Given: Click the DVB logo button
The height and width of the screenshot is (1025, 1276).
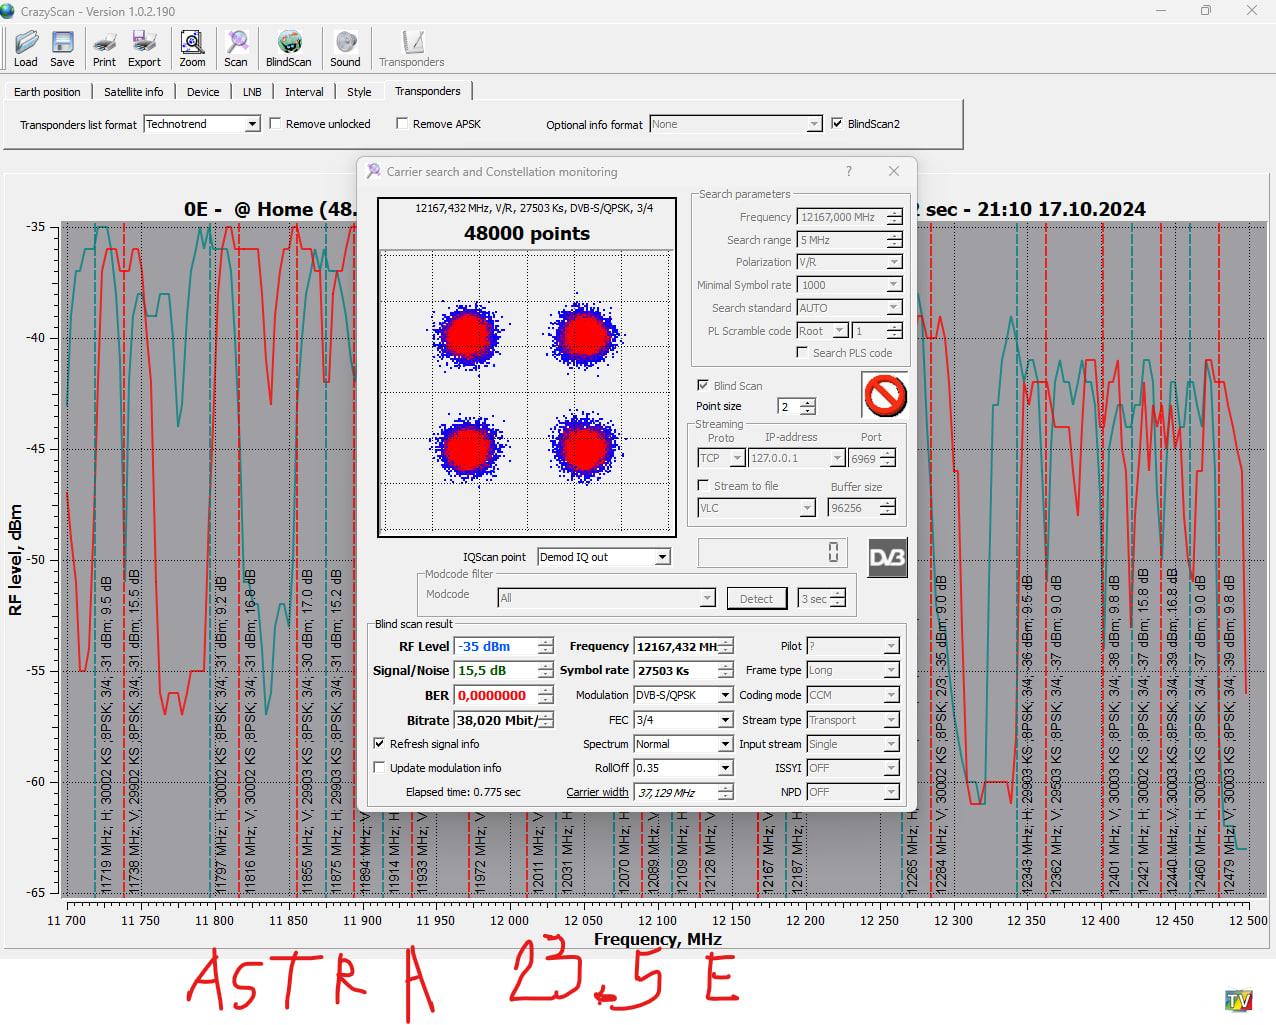Looking at the screenshot, I should point(886,557).
